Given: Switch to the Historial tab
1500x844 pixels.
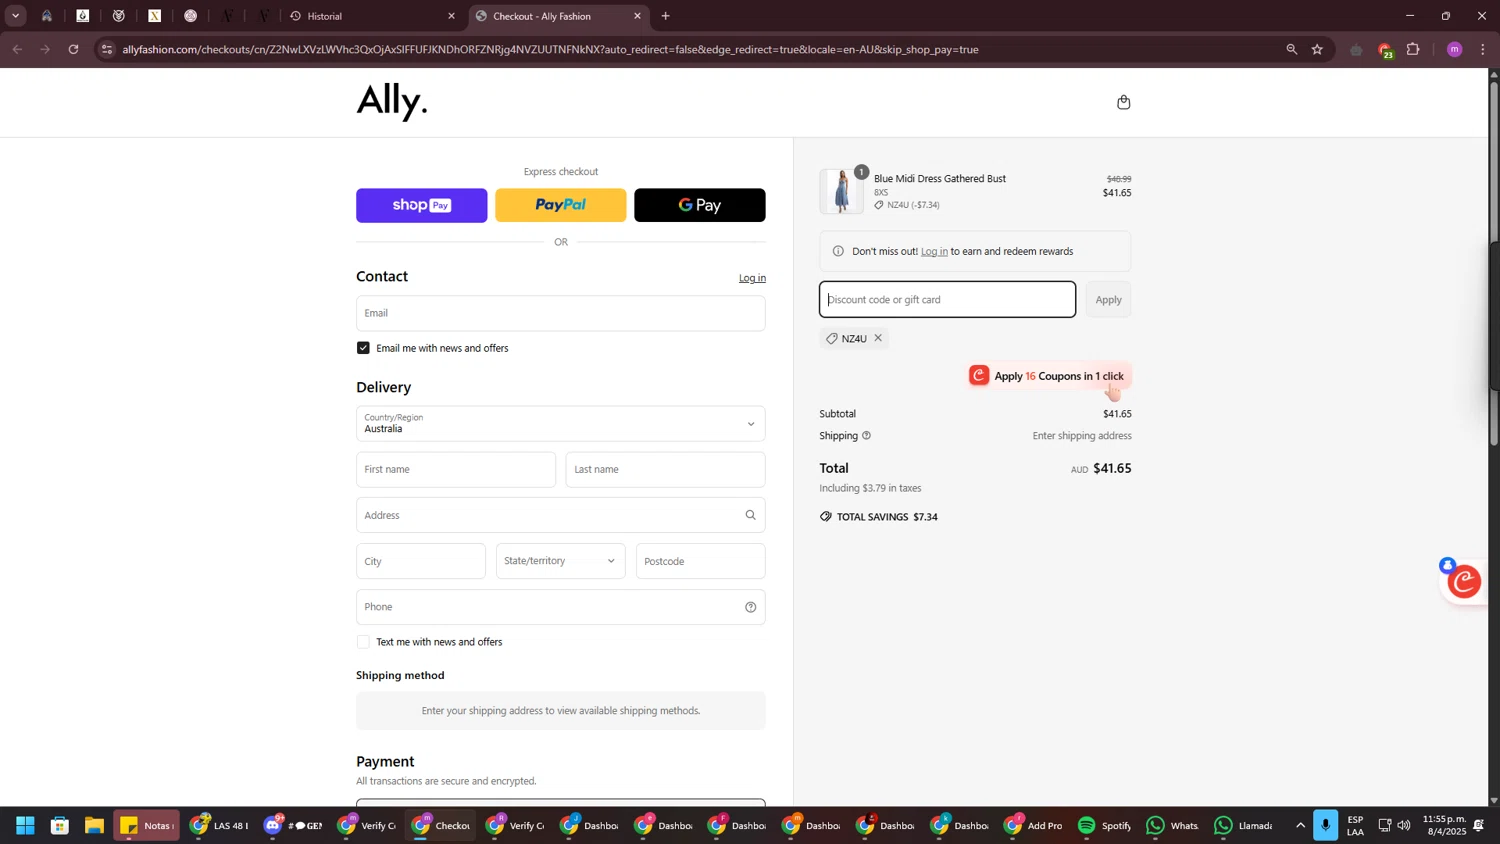Looking at the screenshot, I should coord(370,16).
